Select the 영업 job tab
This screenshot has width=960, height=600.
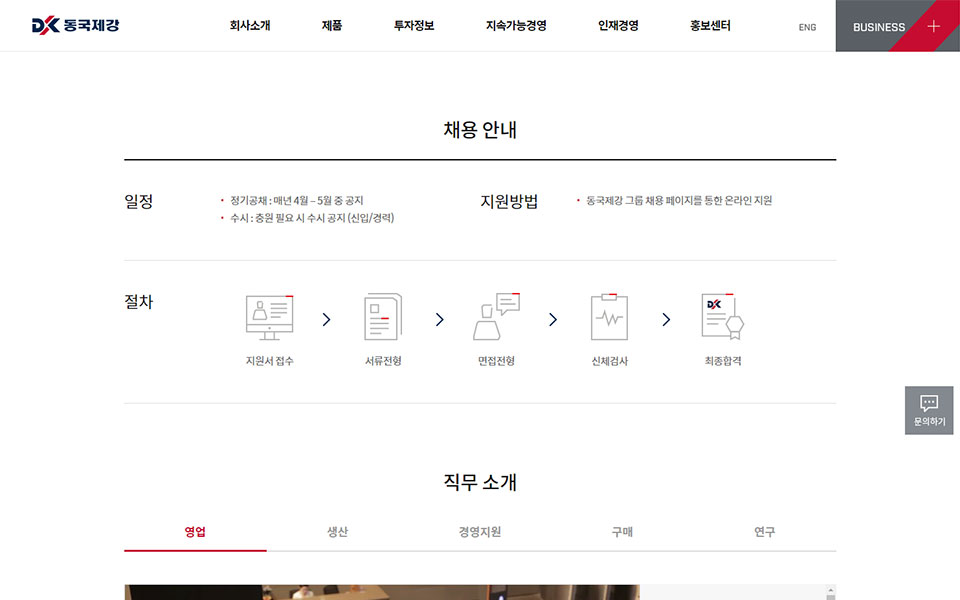coord(195,532)
